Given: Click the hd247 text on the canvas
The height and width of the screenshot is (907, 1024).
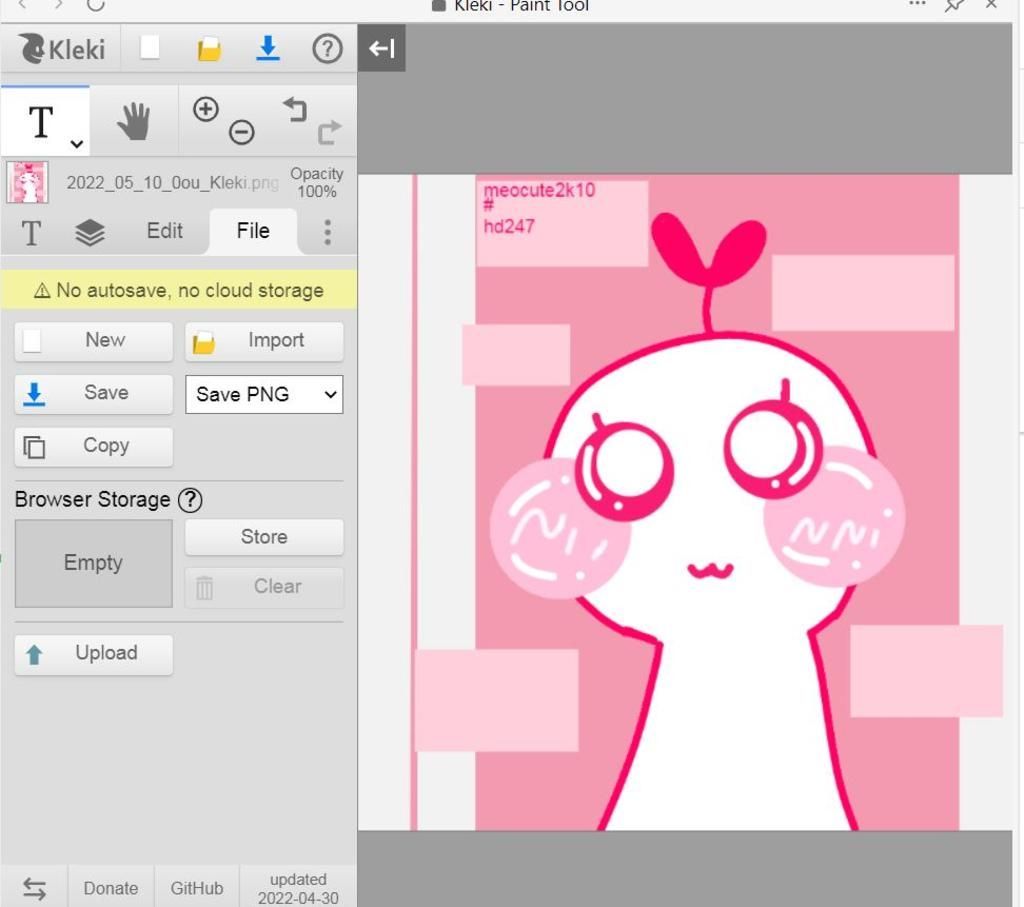Looking at the screenshot, I should coord(509,227).
